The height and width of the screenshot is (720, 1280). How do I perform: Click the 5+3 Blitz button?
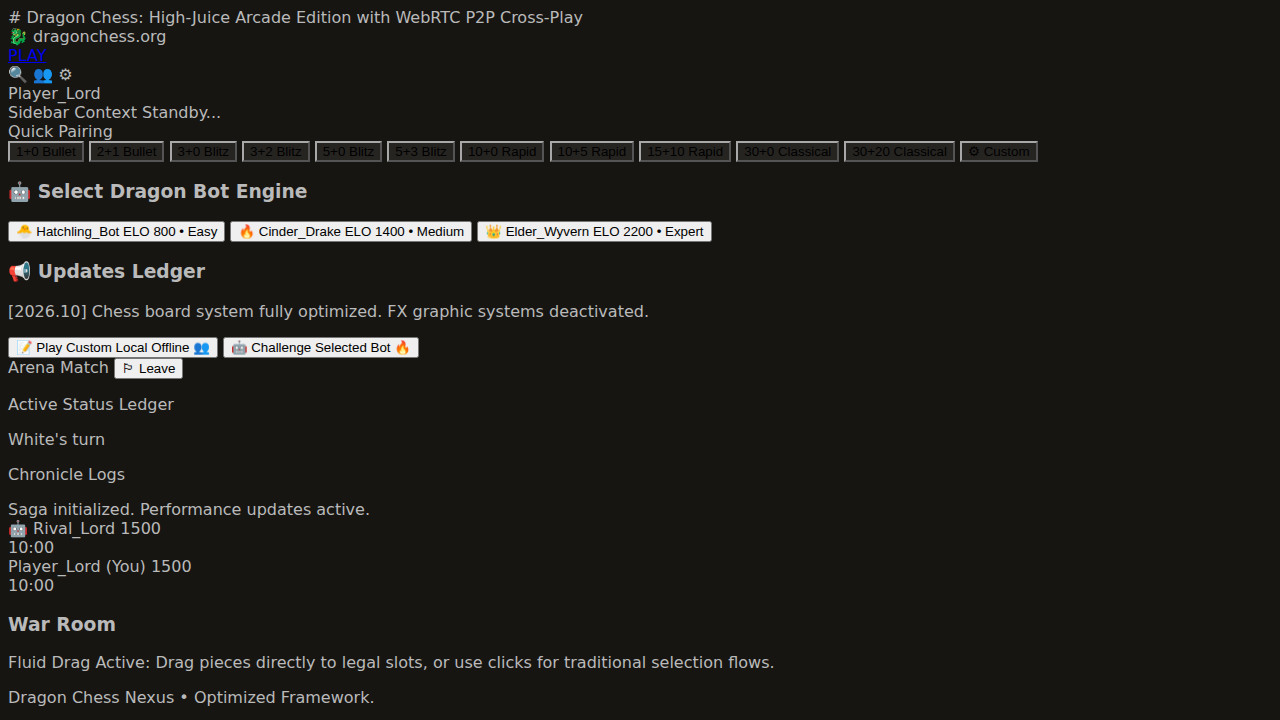pos(421,151)
